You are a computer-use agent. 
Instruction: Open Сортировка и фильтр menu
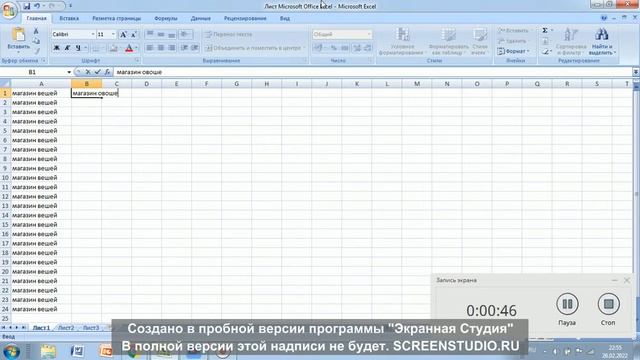click(x=571, y=41)
